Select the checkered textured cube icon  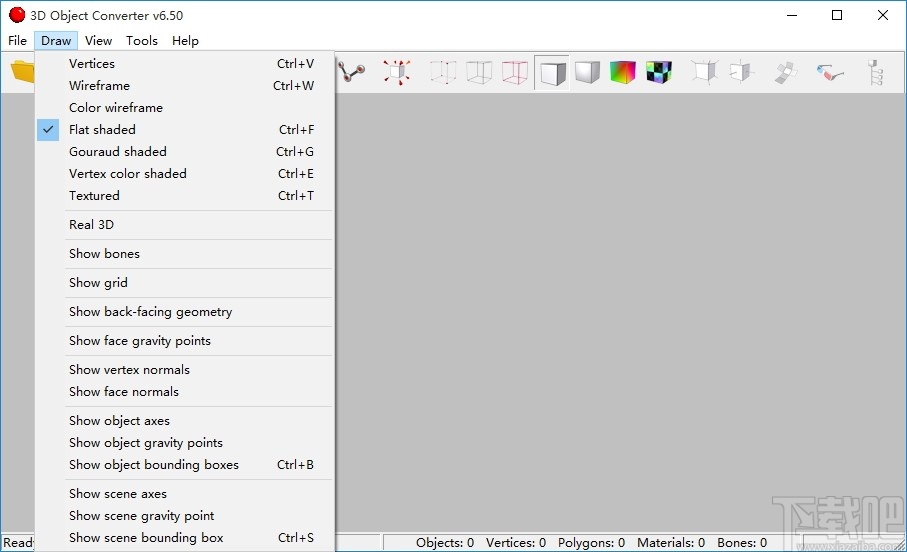point(659,72)
